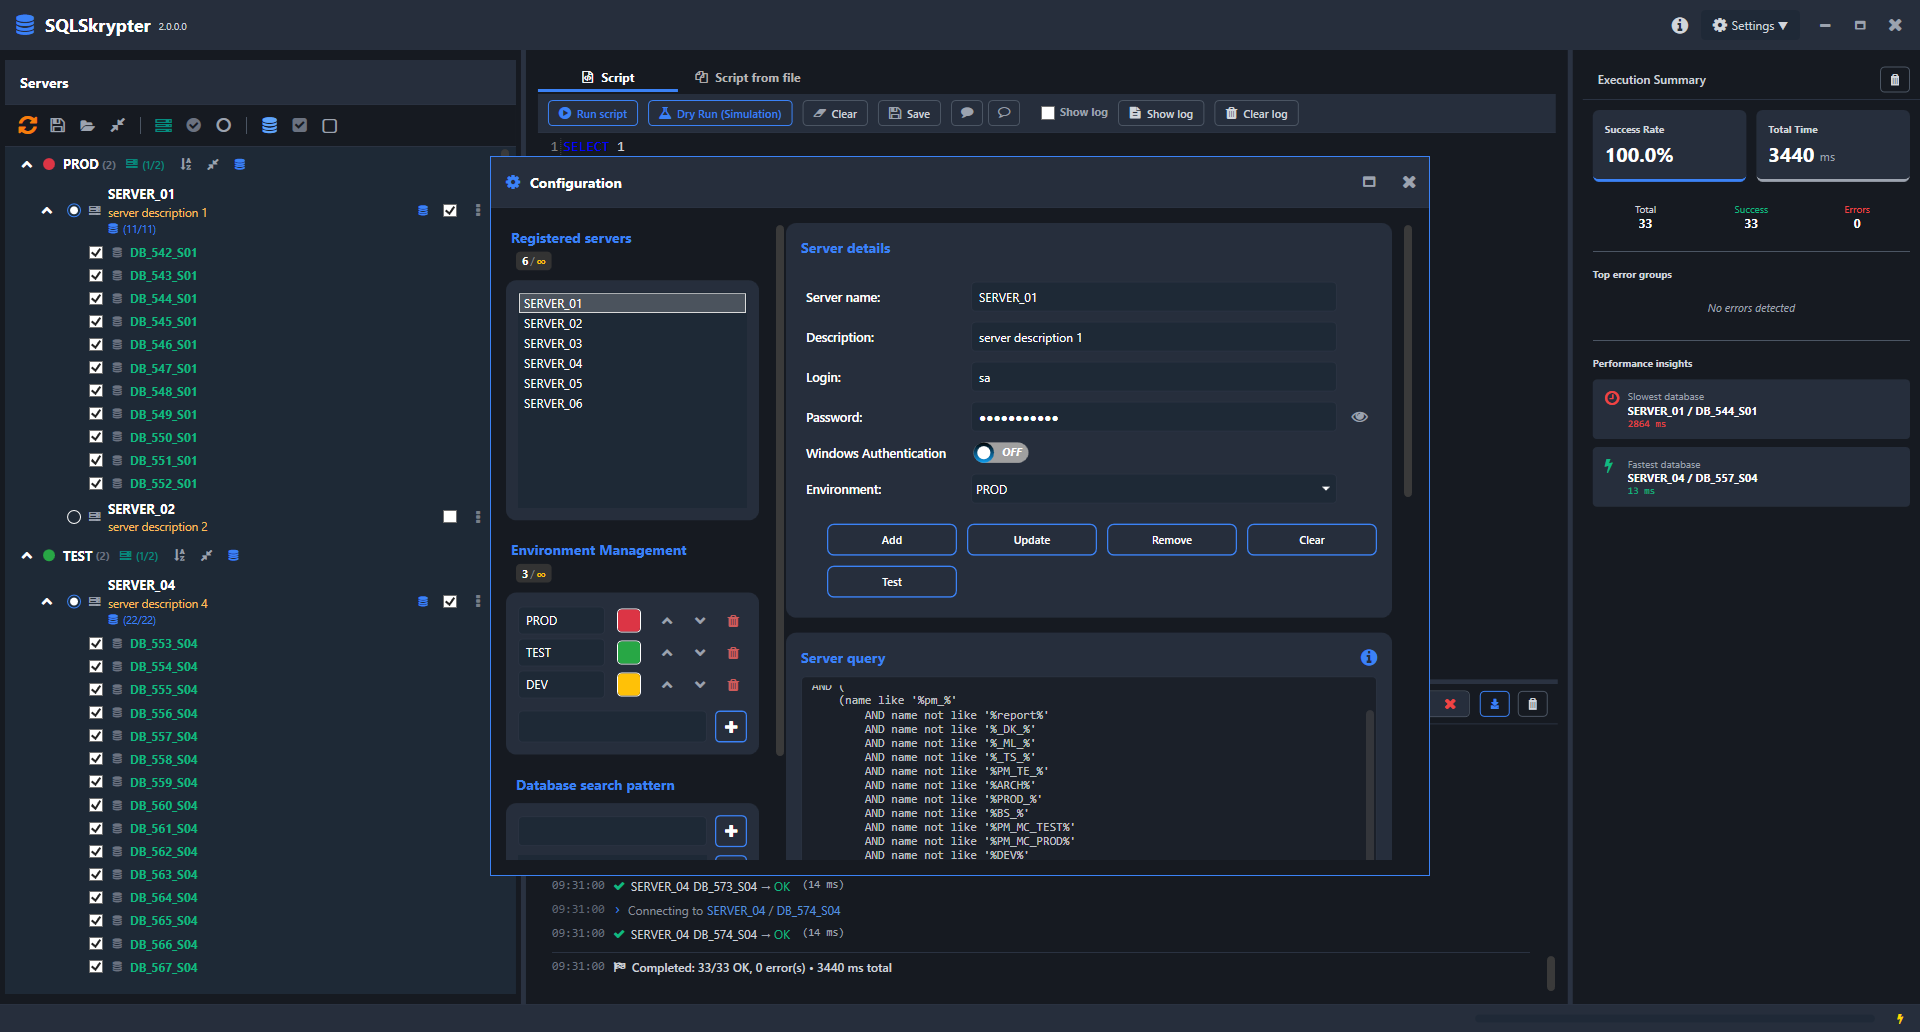Click the green TEST color swatch

click(629, 653)
